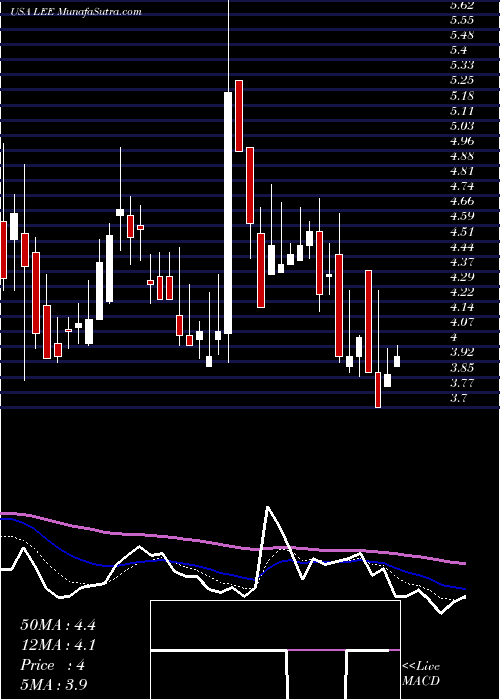Click the 4.59 price axis label

[x=462, y=217]
